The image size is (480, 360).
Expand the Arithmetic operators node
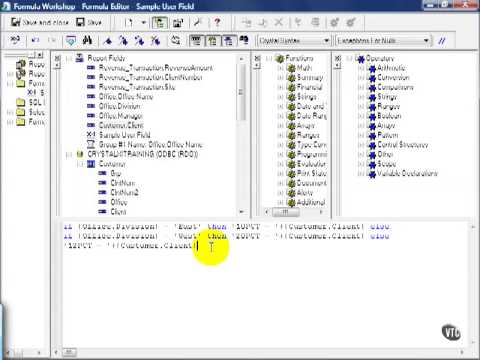(360, 68)
